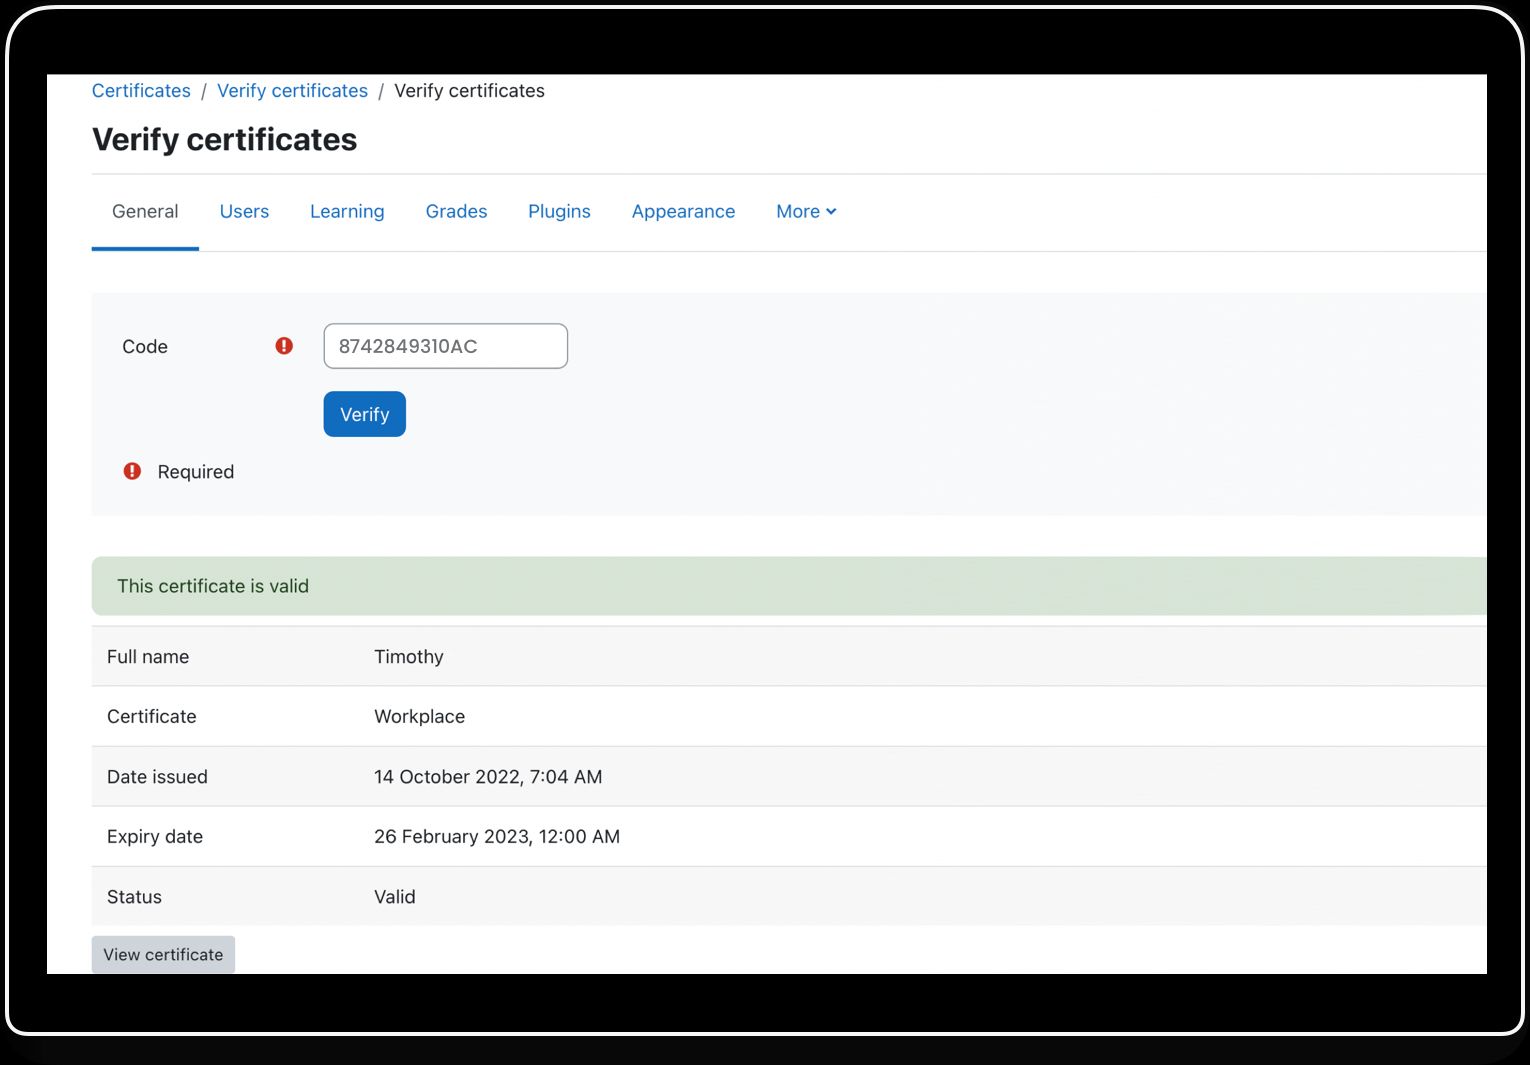The width and height of the screenshot is (1530, 1065).
Task: Switch to the Learning tab
Action: (x=347, y=211)
